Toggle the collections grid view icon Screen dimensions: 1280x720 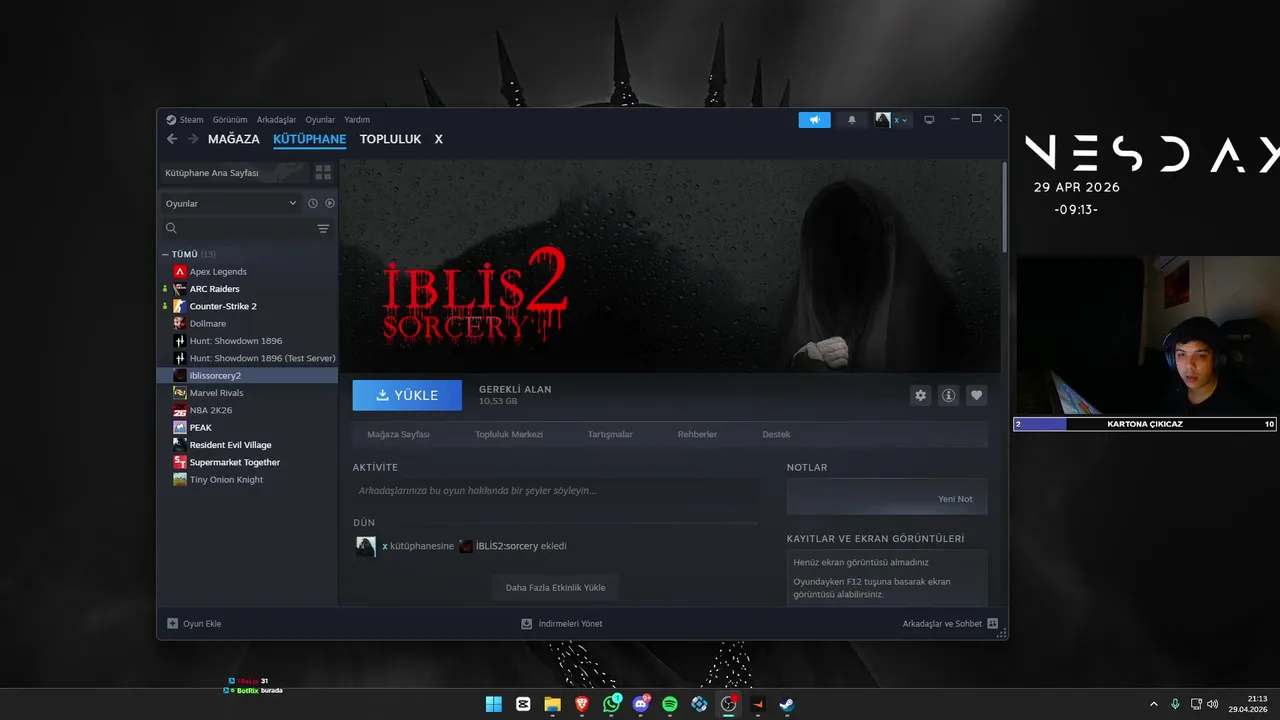323,173
